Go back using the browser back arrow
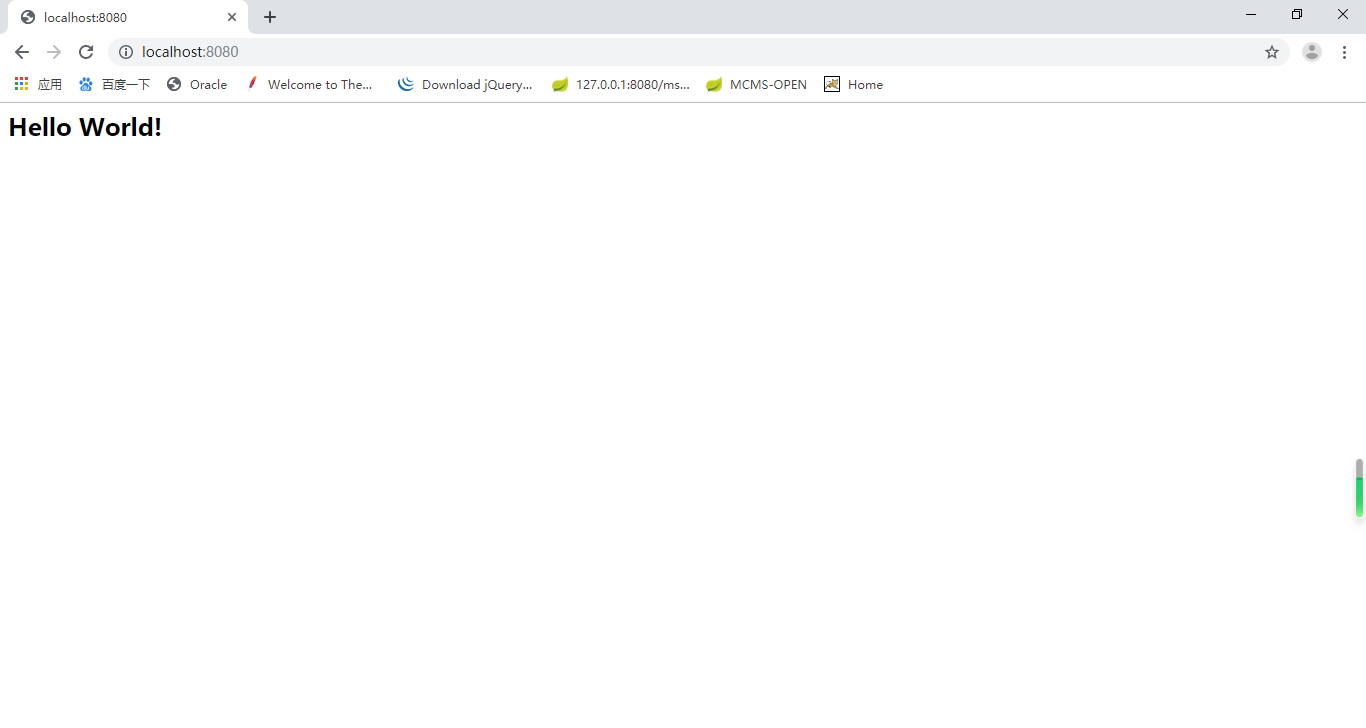1366x728 pixels. click(22, 52)
